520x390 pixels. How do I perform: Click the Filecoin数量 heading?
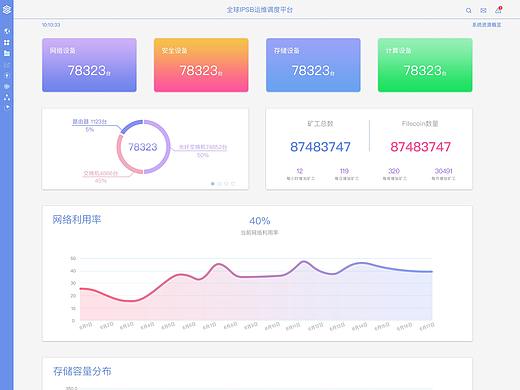pyautogui.click(x=420, y=124)
